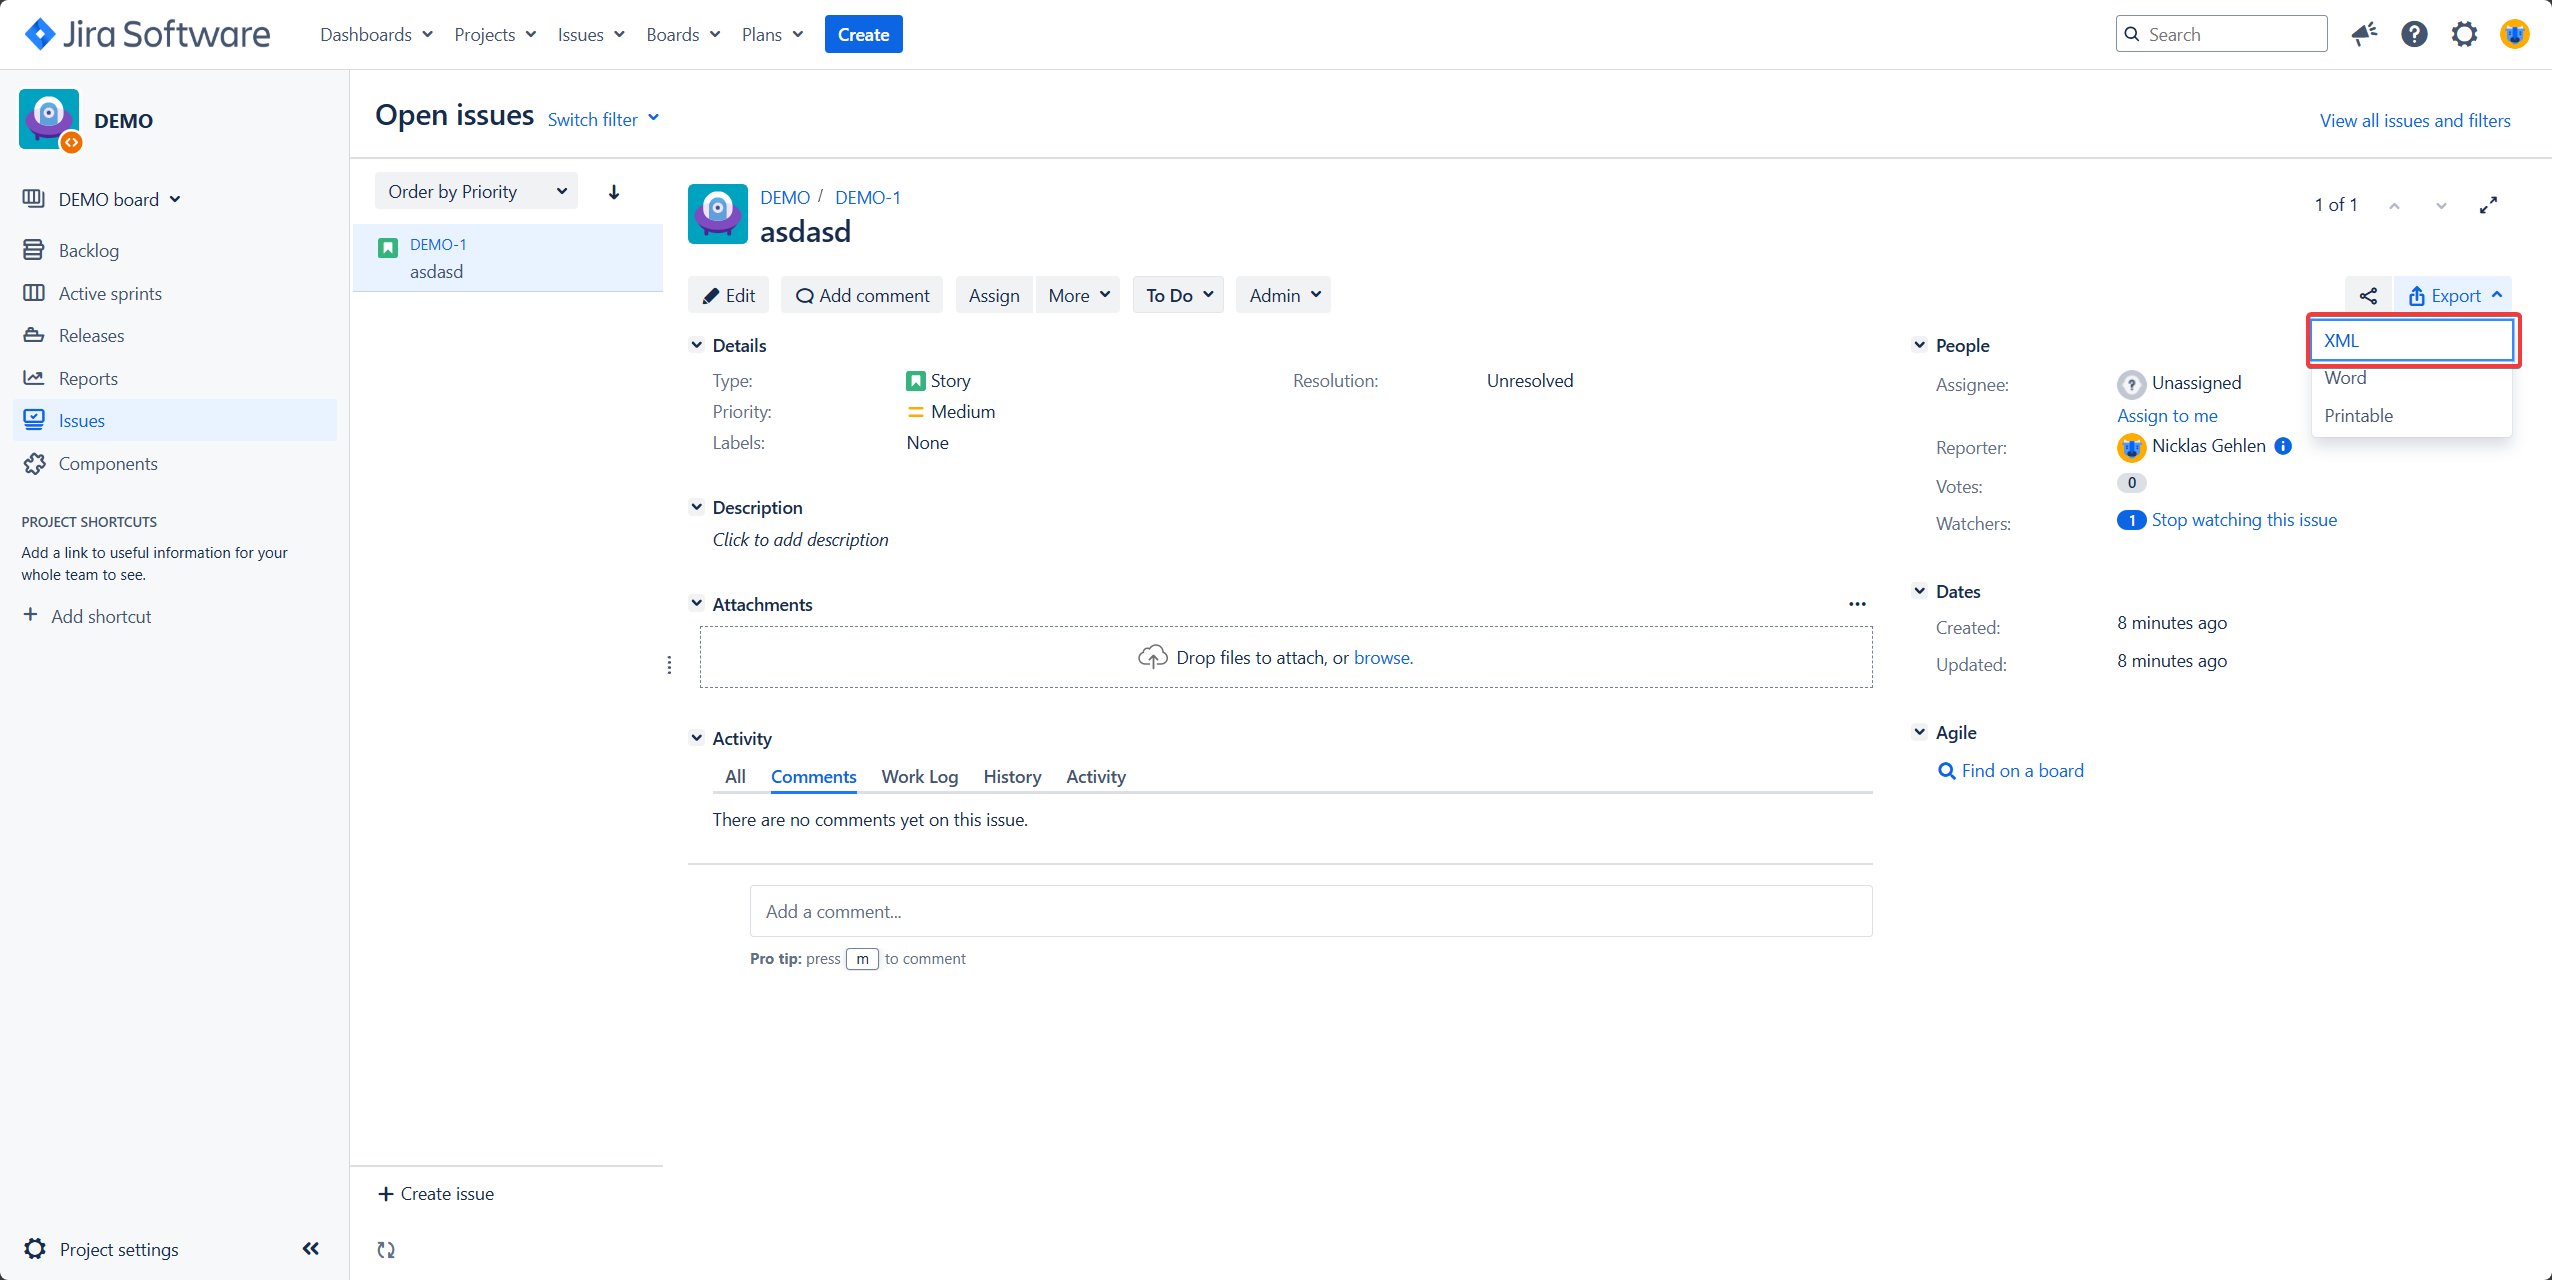The height and width of the screenshot is (1280, 2552).
Task: Reverse sort order with arrow icon
Action: click(x=614, y=192)
